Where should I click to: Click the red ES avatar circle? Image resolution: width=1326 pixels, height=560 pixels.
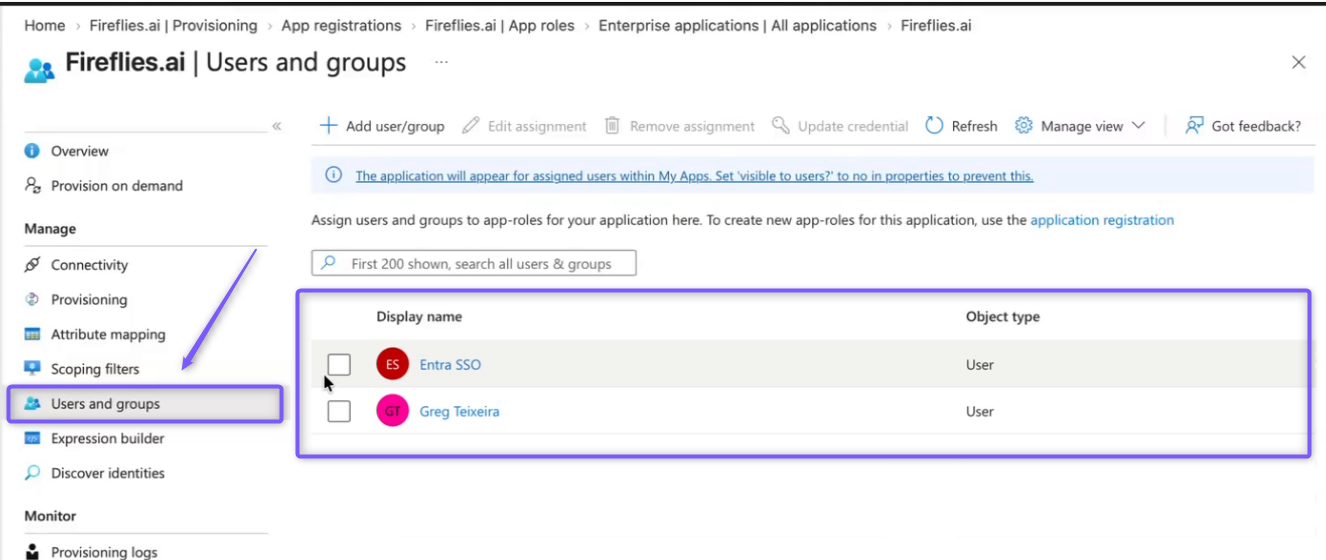click(x=393, y=365)
